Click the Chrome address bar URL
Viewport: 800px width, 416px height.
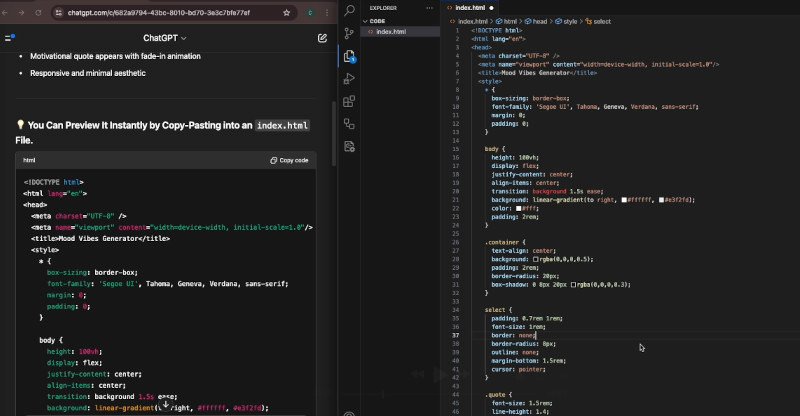tap(159, 13)
